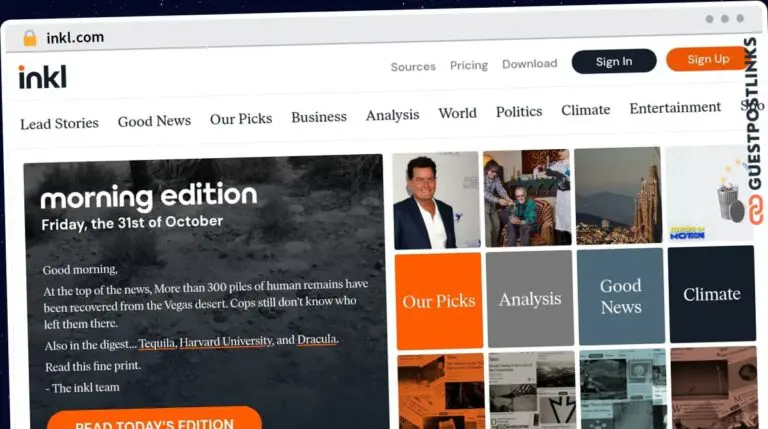Open the red-tinted newspaper collage thumbnail
Screen dimensions: 768x429
coord(715,387)
